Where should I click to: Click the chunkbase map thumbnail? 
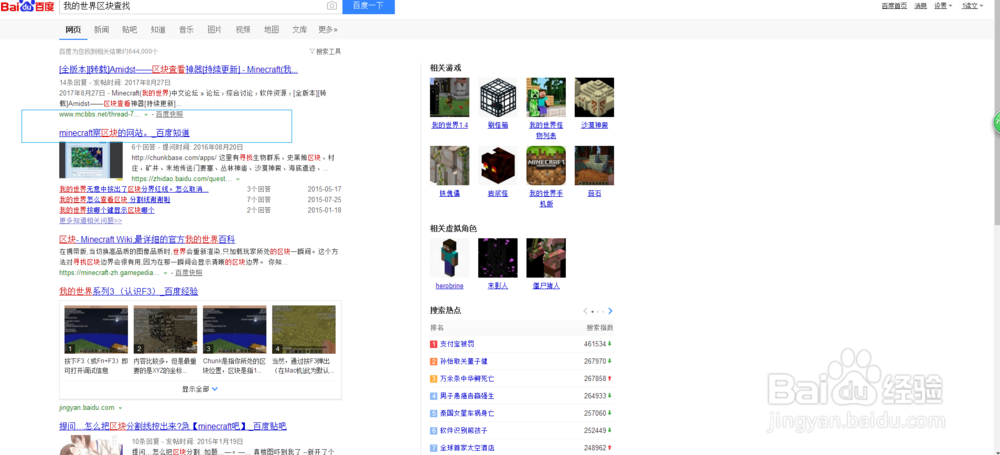tap(91, 160)
